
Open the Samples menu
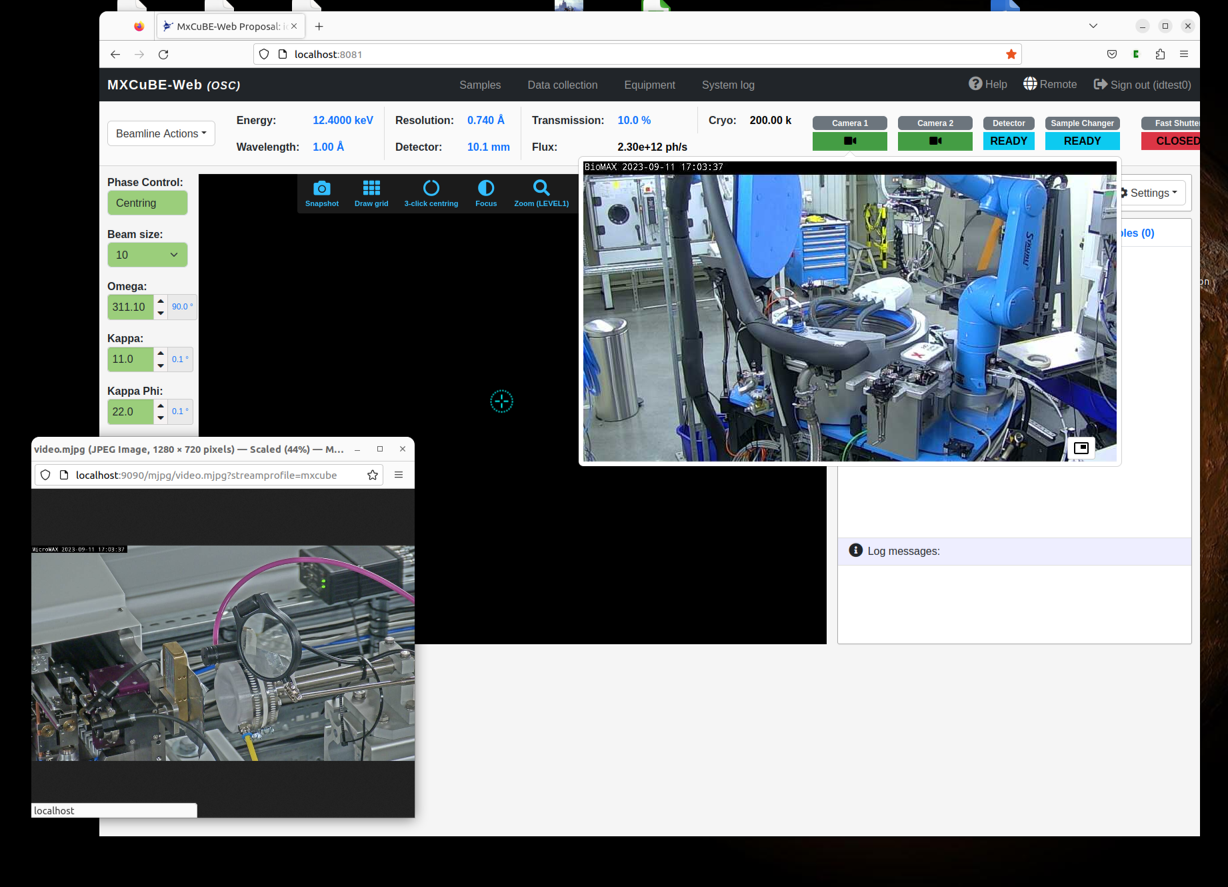tap(480, 85)
